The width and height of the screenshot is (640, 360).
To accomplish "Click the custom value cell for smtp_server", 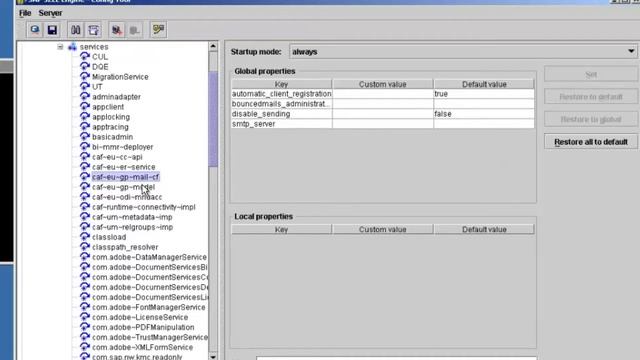I will pos(382,124).
